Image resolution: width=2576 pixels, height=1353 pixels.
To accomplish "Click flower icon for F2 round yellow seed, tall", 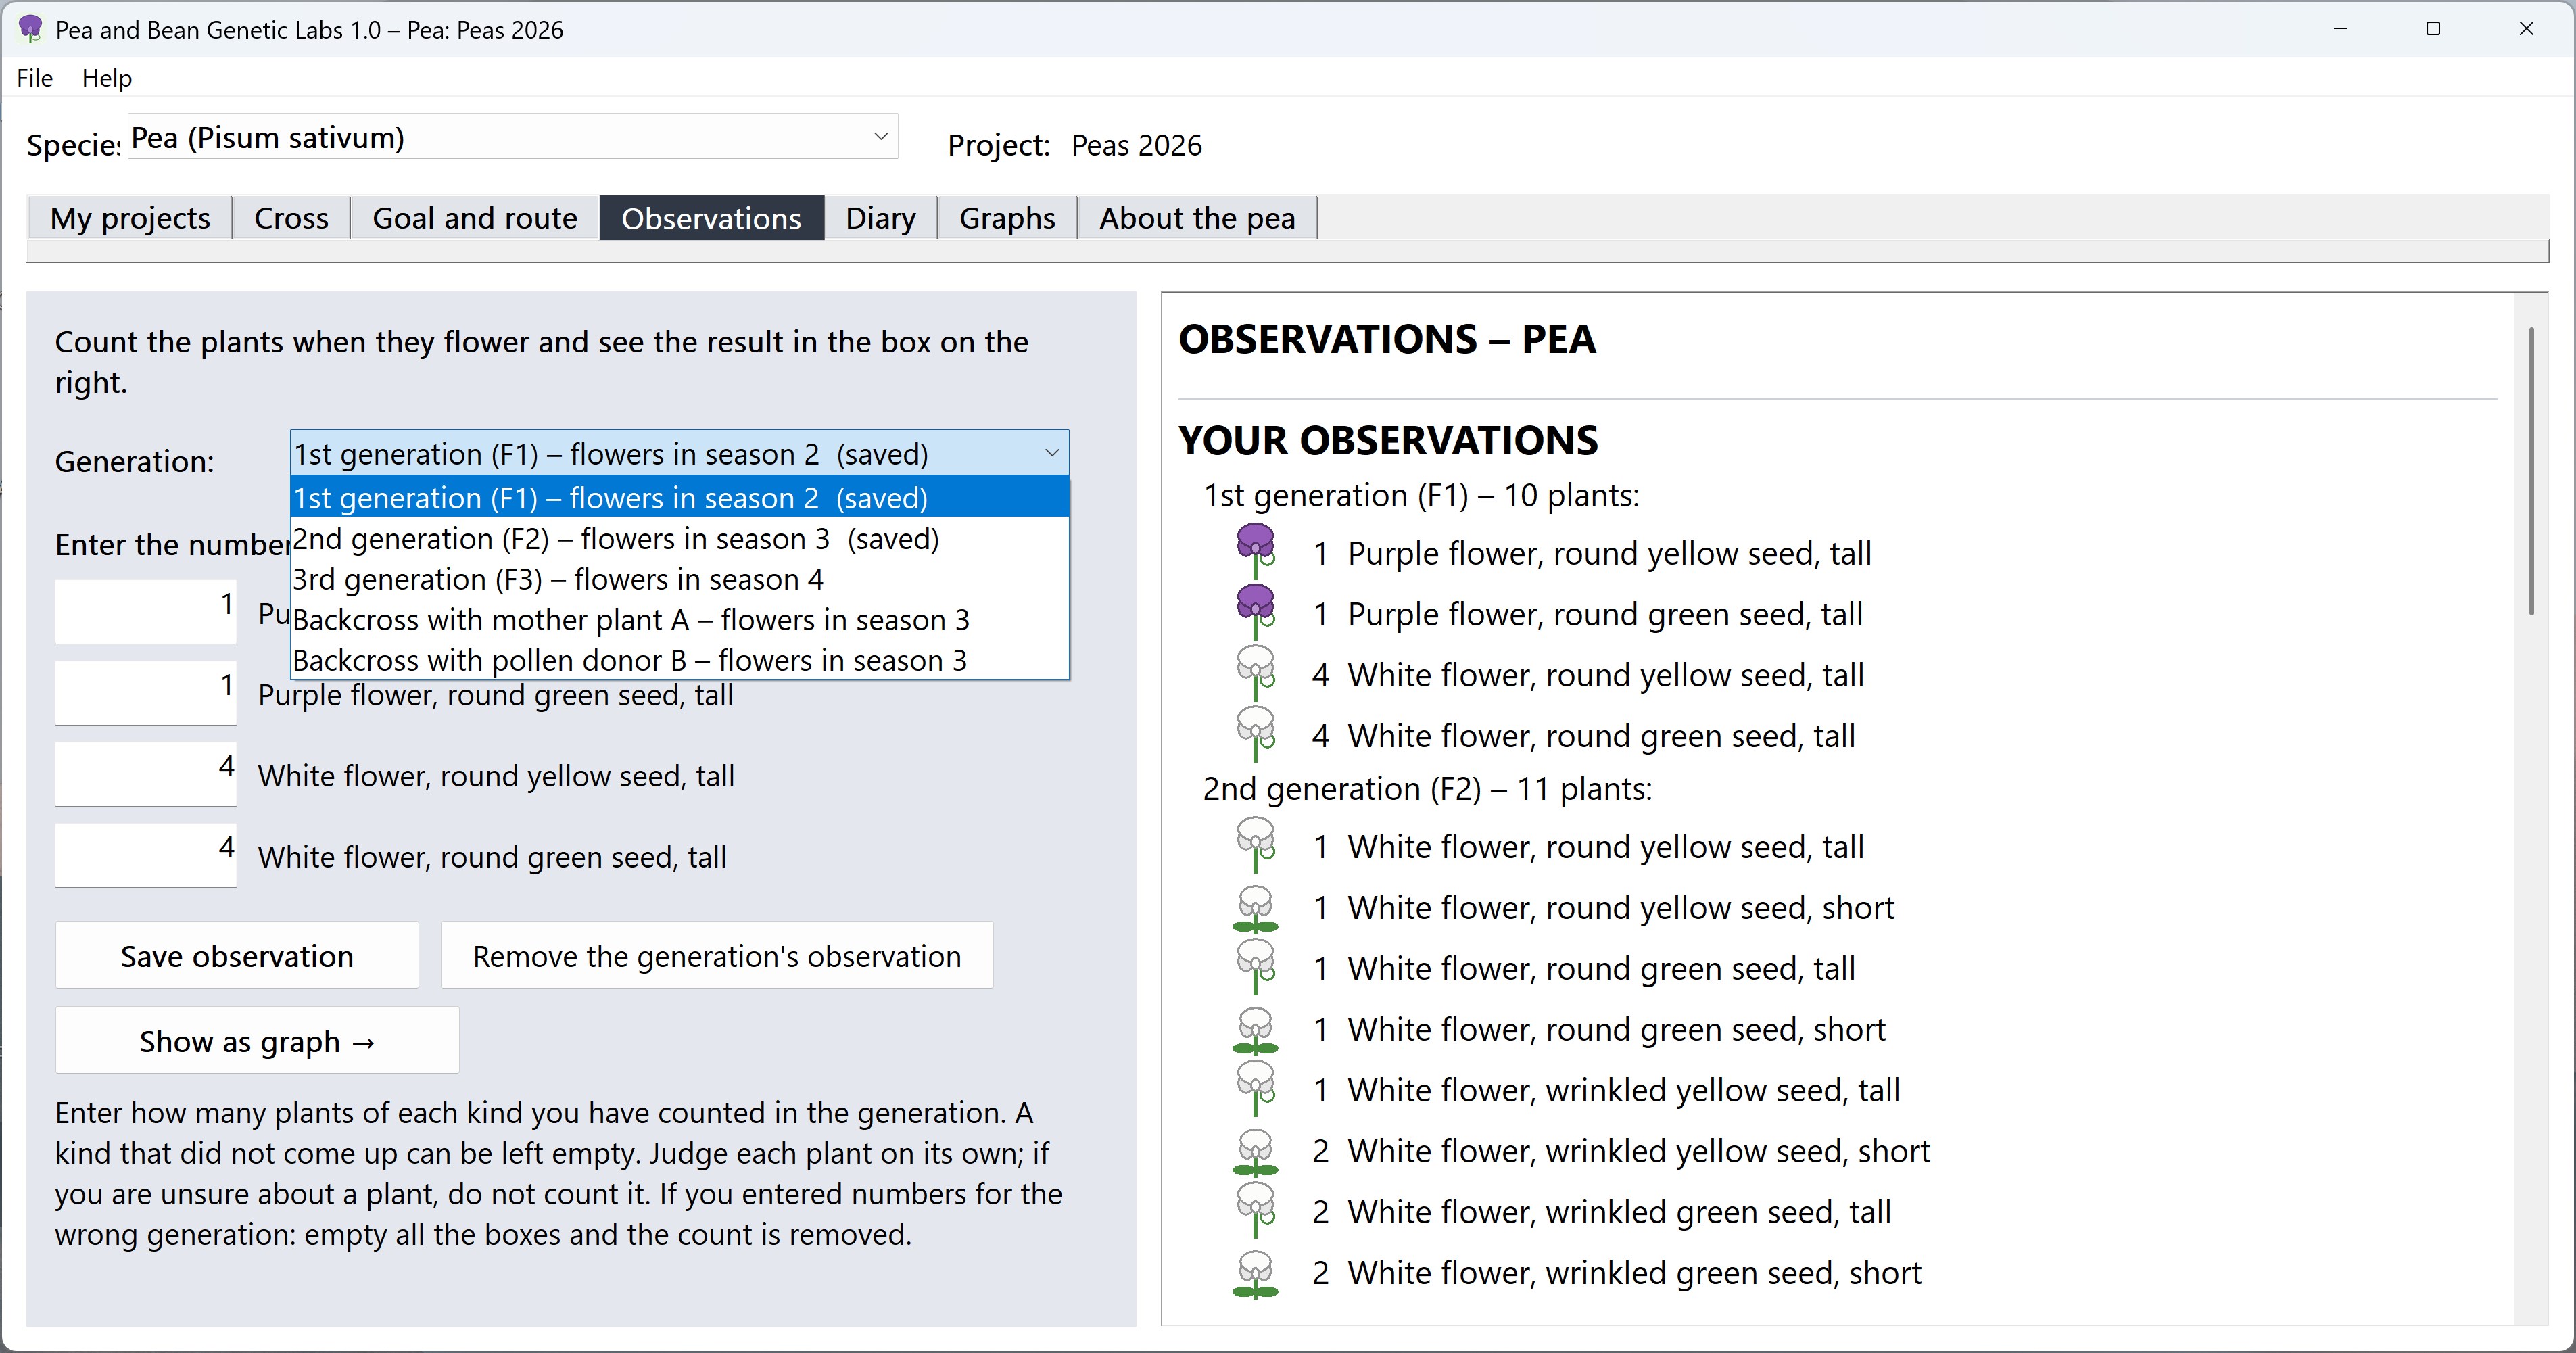I will [x=1256, y=845].
